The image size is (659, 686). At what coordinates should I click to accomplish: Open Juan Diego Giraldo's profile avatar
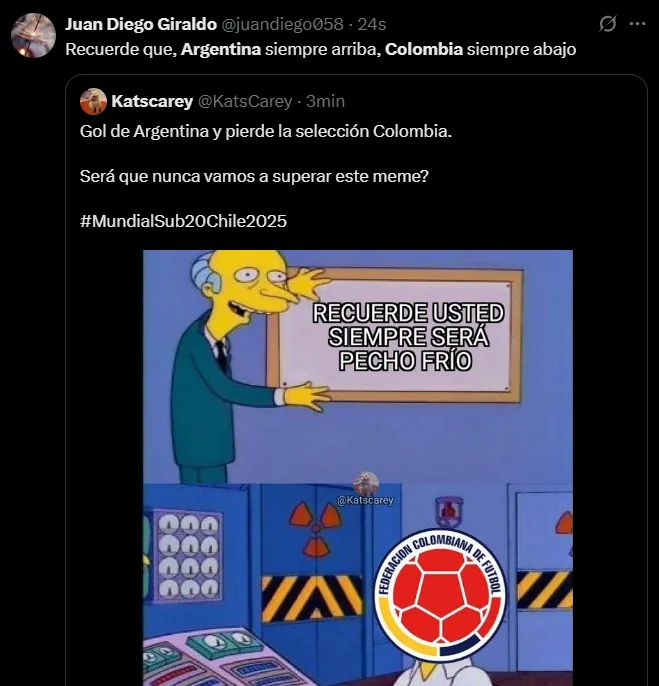click(33, 35)
